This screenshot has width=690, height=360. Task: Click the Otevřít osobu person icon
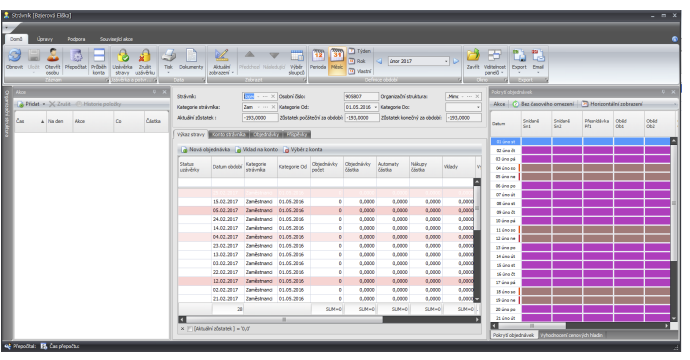53,55
